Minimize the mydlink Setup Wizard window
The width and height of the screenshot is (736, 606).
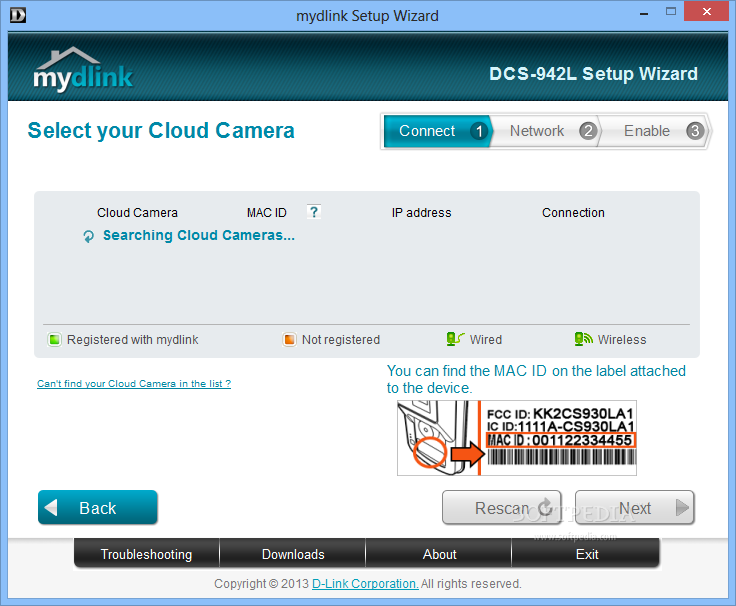(x=644, y=13)
